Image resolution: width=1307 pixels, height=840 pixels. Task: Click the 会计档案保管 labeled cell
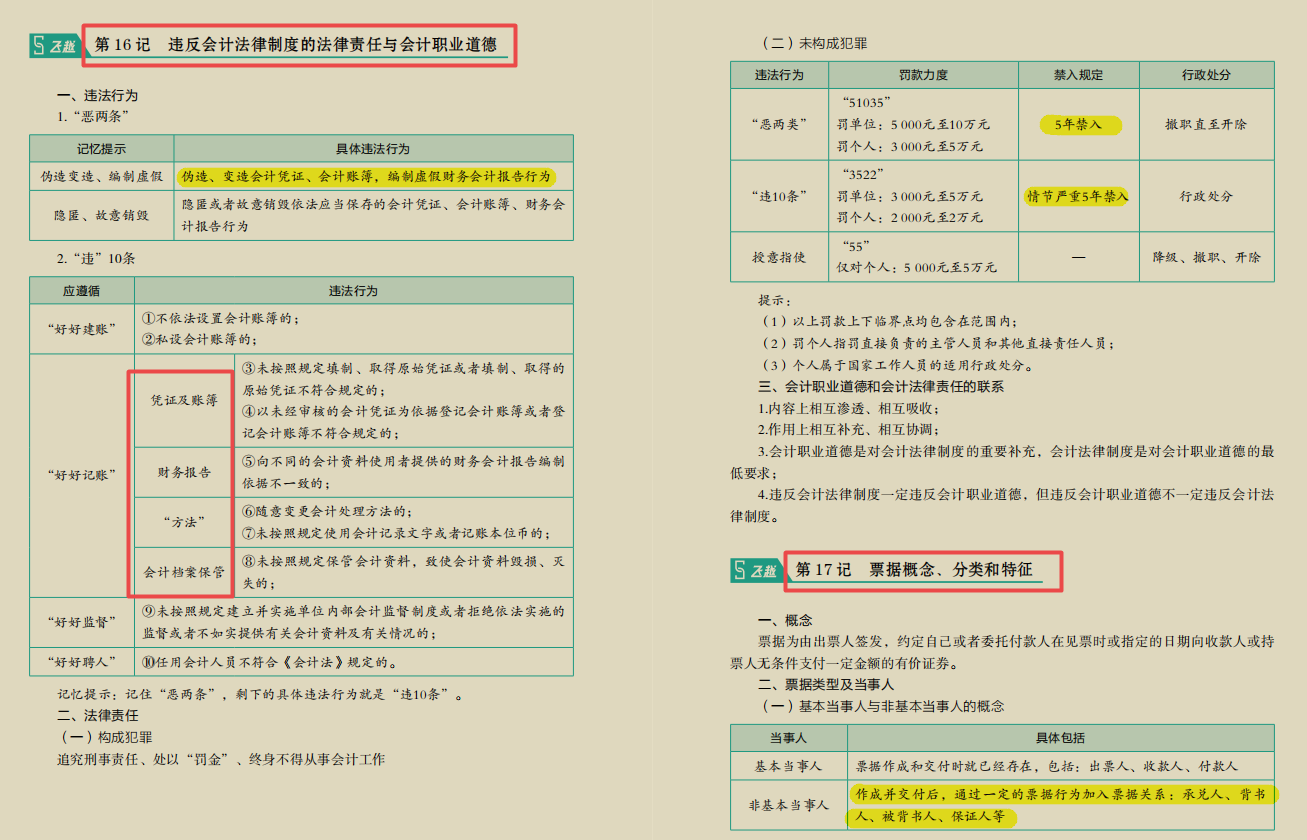[182, 572]
